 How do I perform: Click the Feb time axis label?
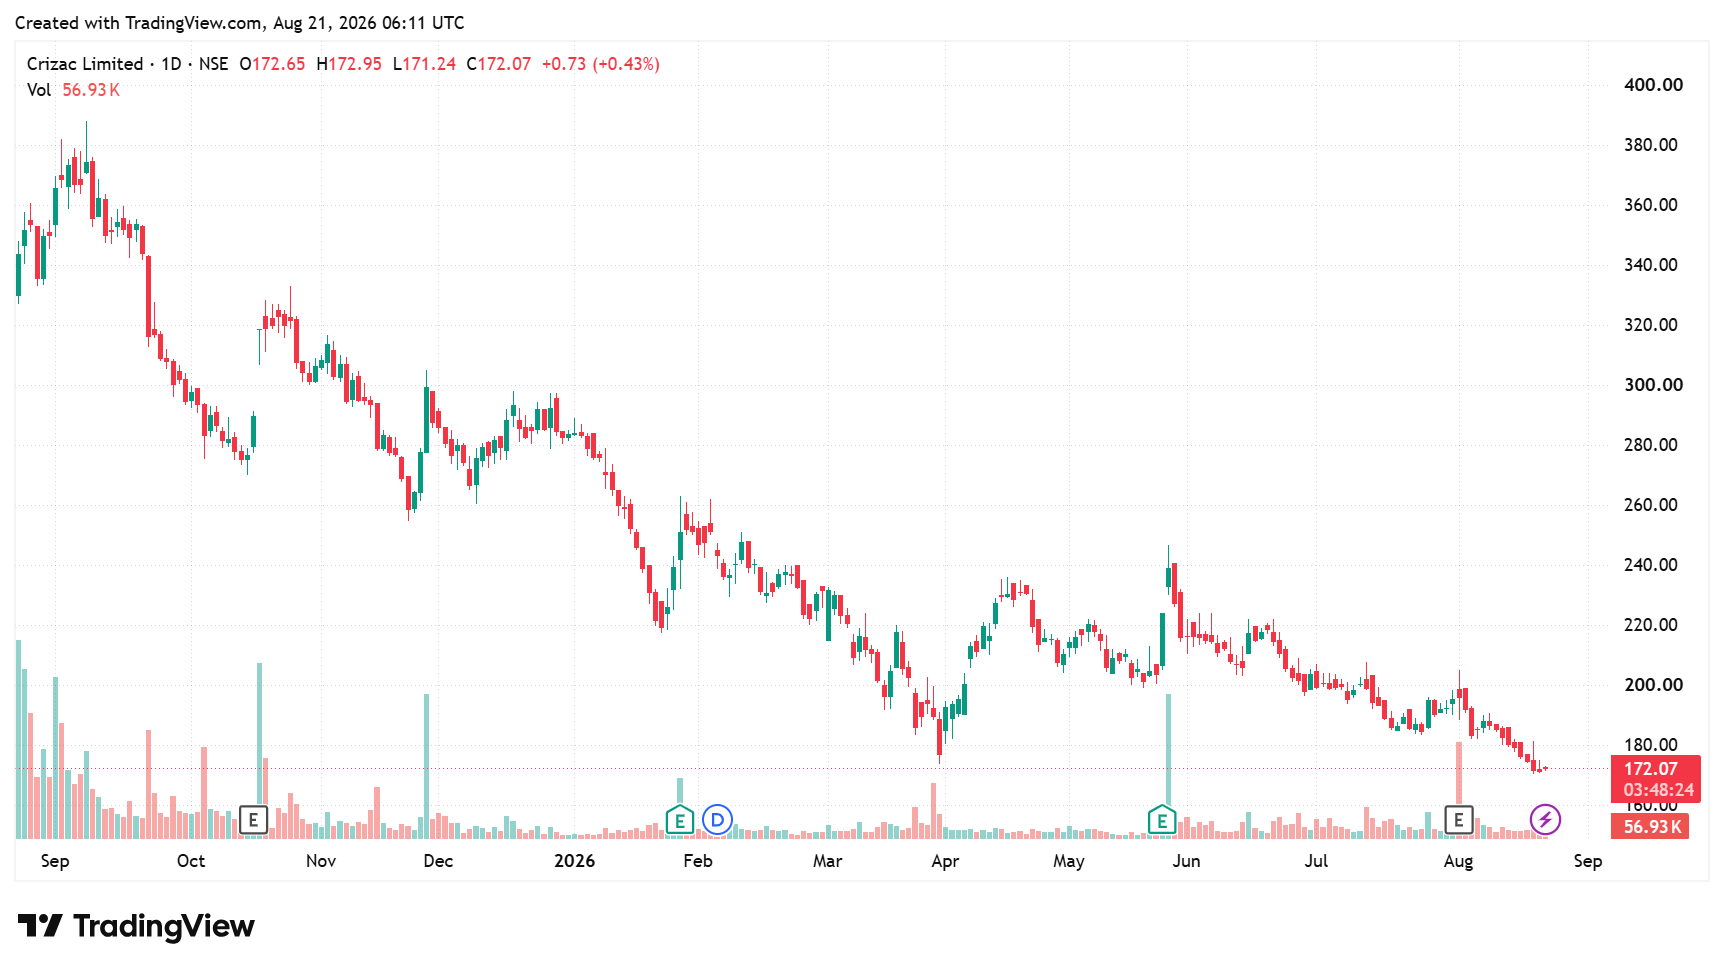[698, 861]
